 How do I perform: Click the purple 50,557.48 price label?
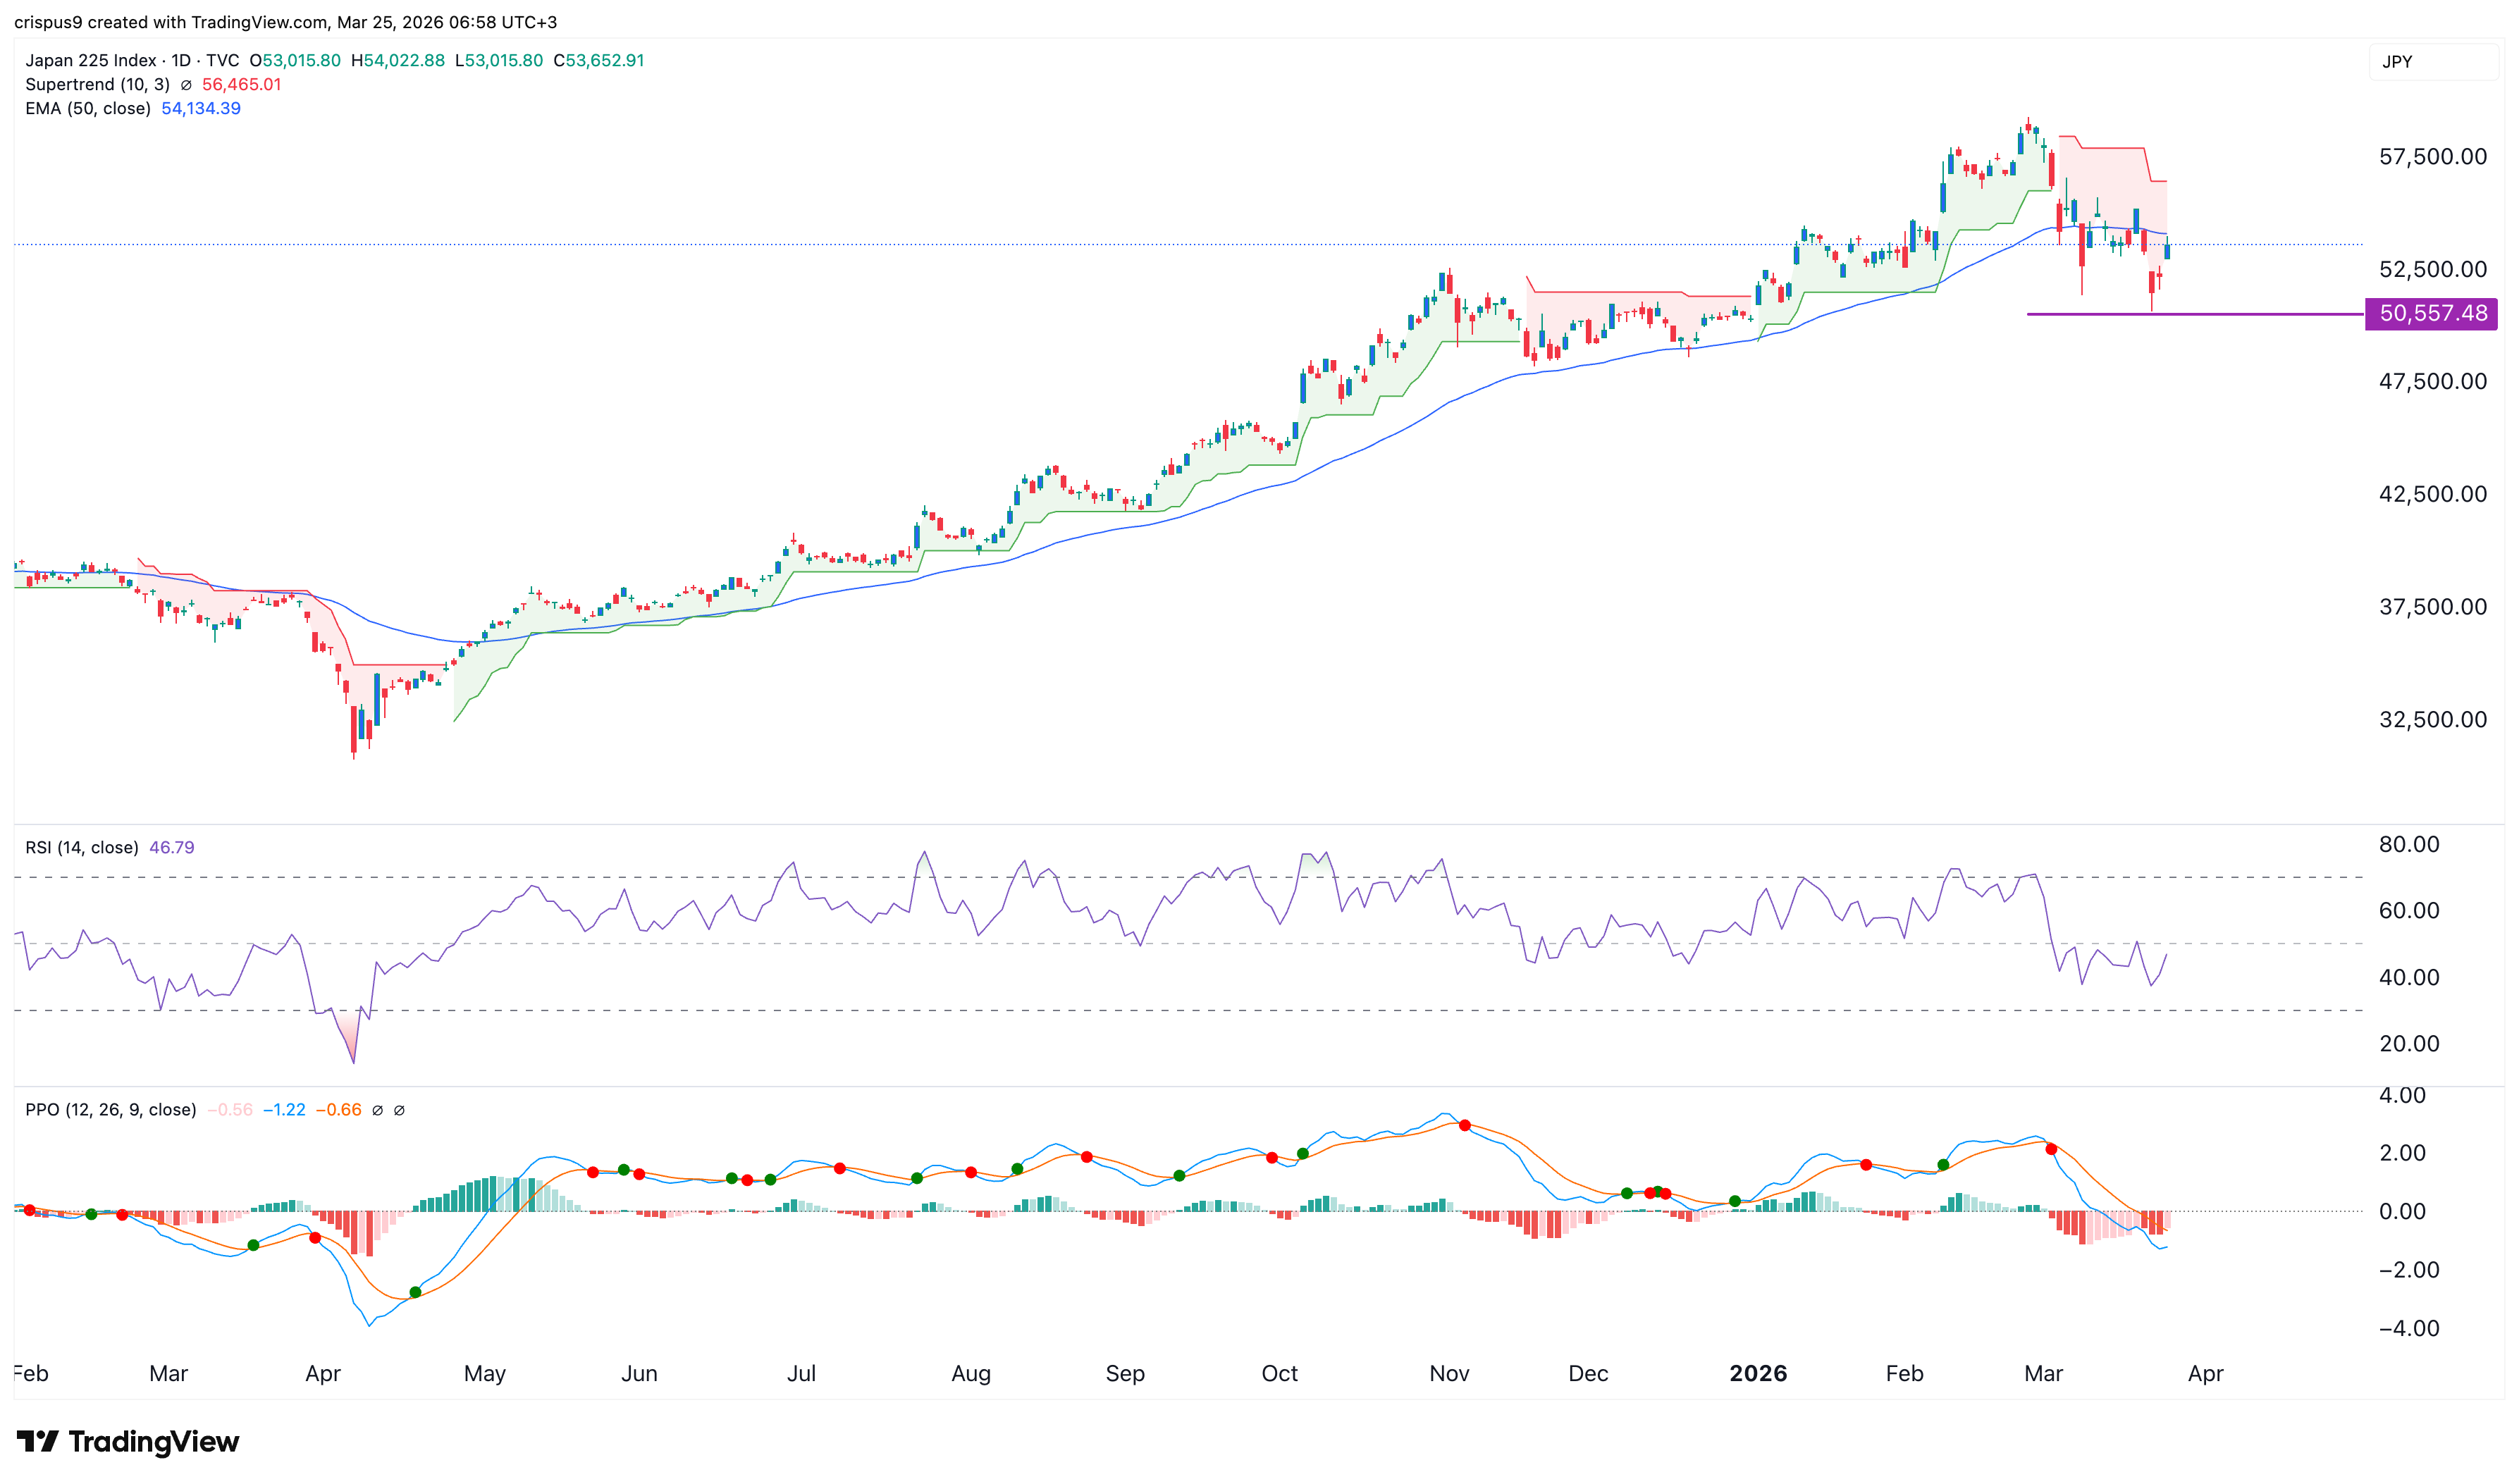coord(2430,313)
